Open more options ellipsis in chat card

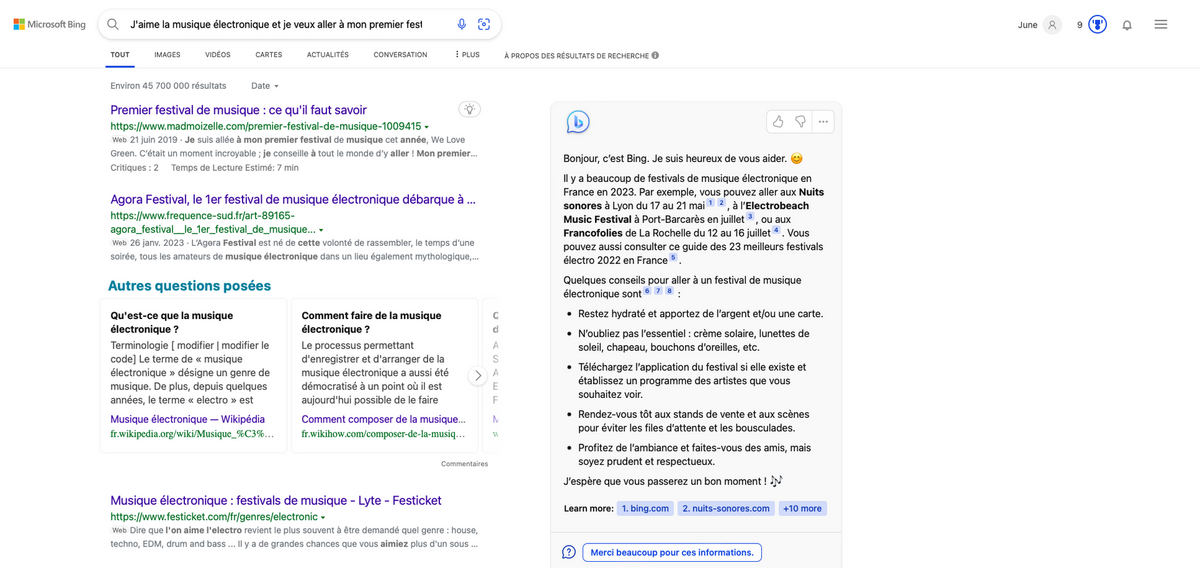[823, 122]
